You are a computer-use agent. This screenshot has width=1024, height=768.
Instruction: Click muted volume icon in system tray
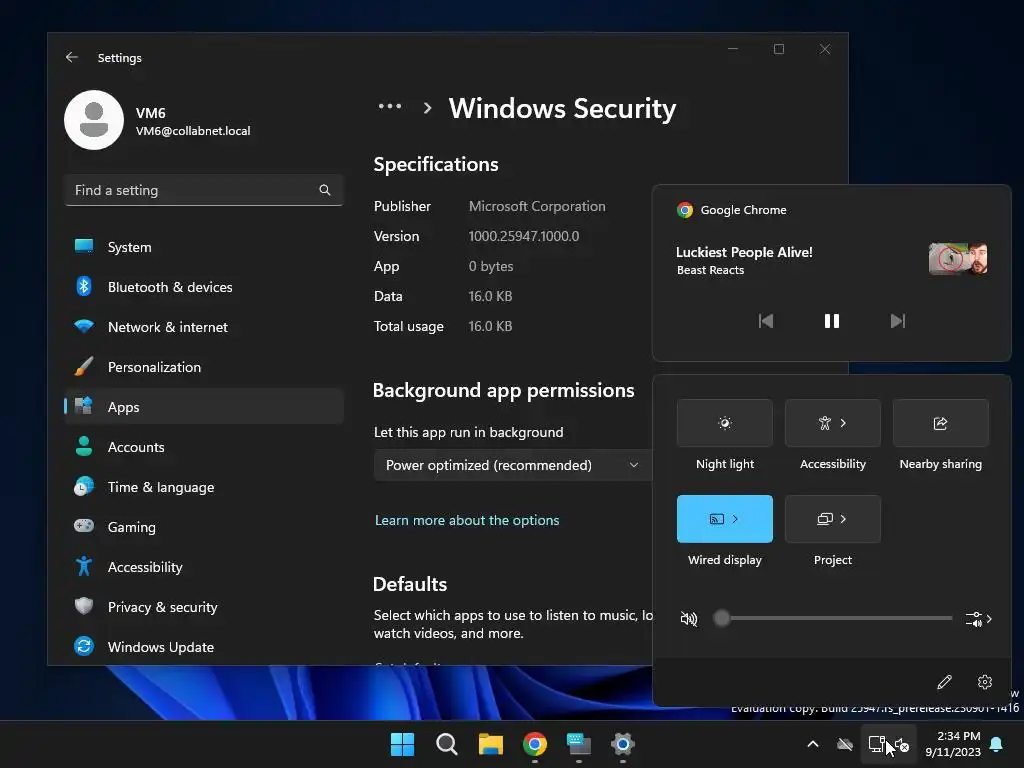(x=902, y=744)
